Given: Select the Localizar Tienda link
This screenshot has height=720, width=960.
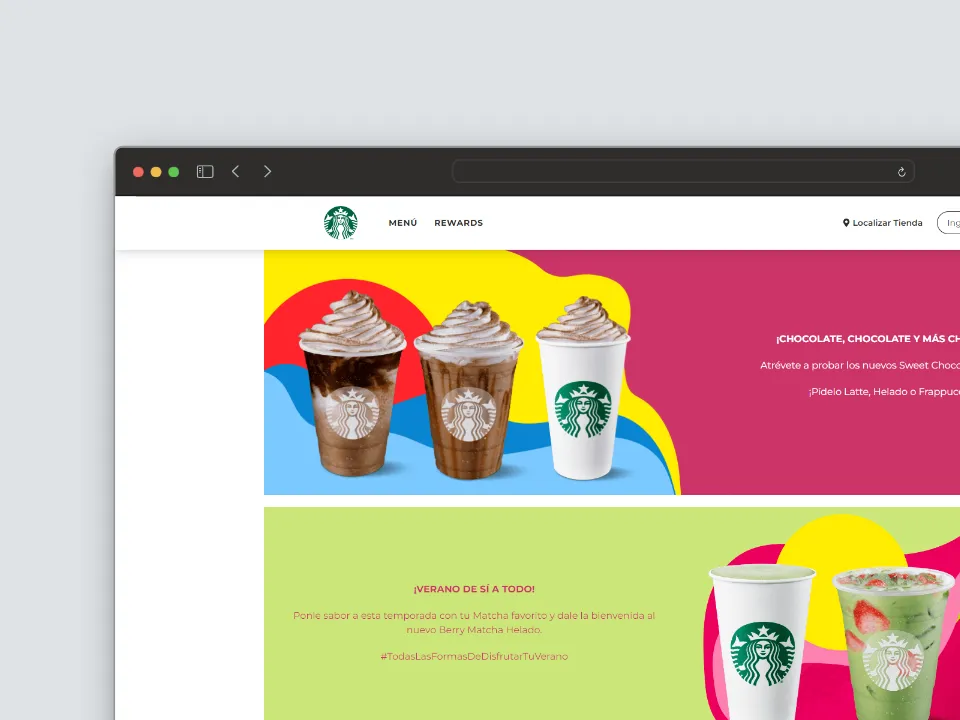Looking at the screenshot, I should click(x=888, y=223).
